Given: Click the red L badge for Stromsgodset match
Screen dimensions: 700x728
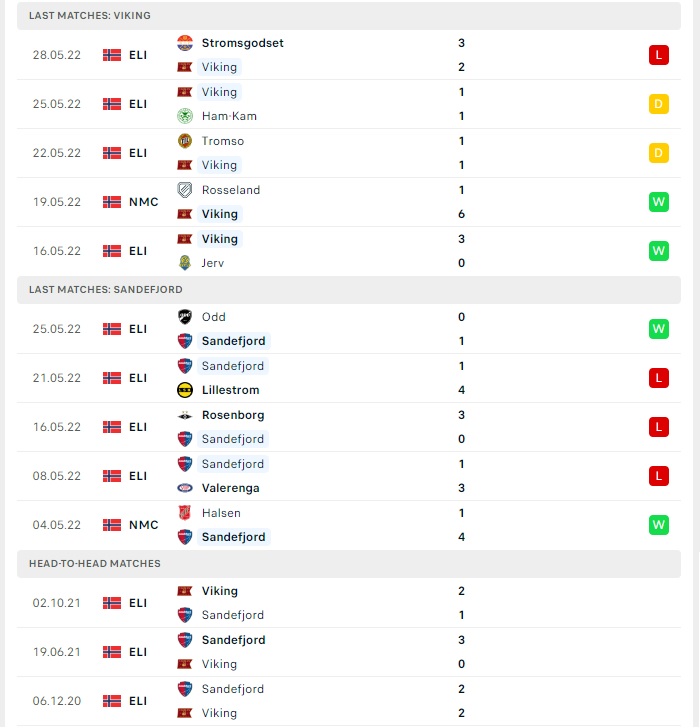Looking at the screenshot, I should pyautogui.click(x=659, y=55).
